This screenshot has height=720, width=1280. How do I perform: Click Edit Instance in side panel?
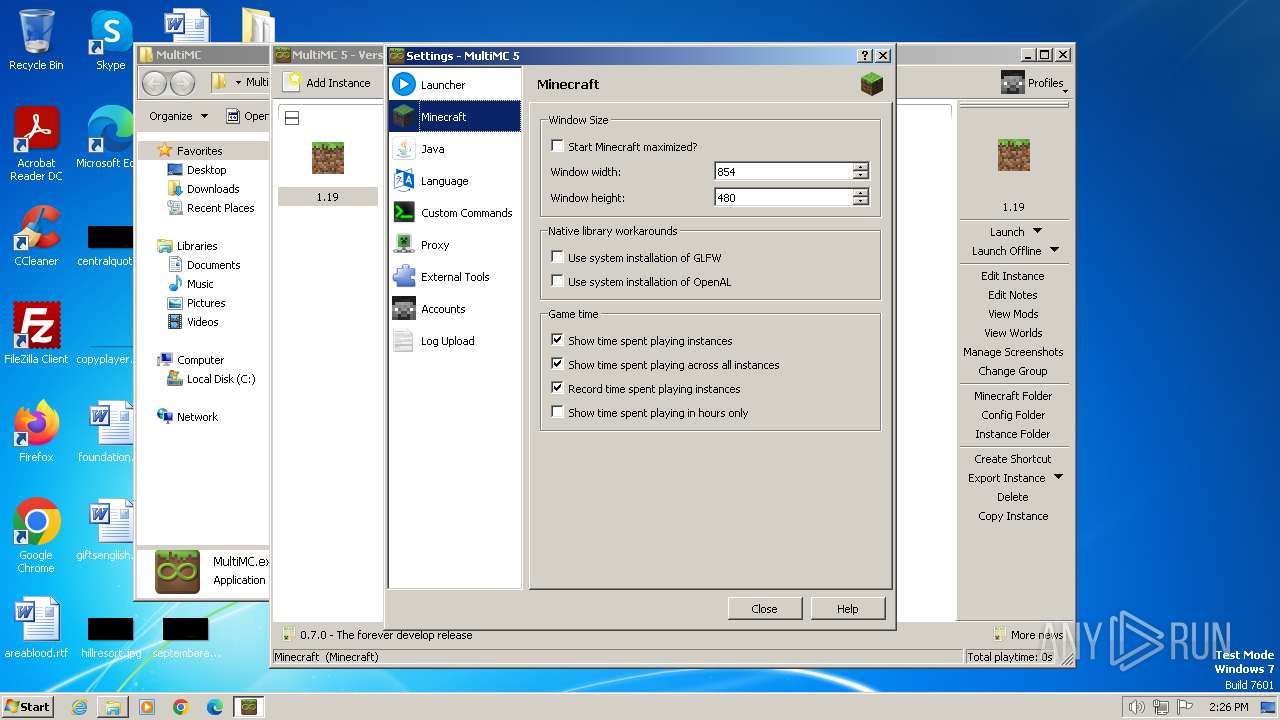coord(1012,275)
